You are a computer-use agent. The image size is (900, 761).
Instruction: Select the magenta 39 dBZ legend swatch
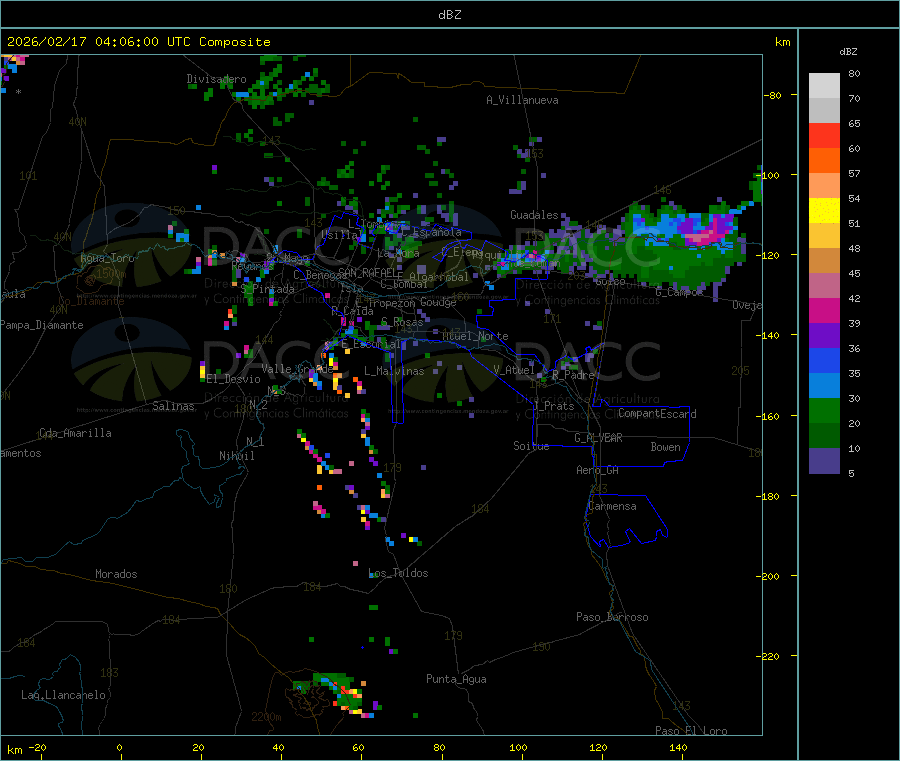coord(824,310)
